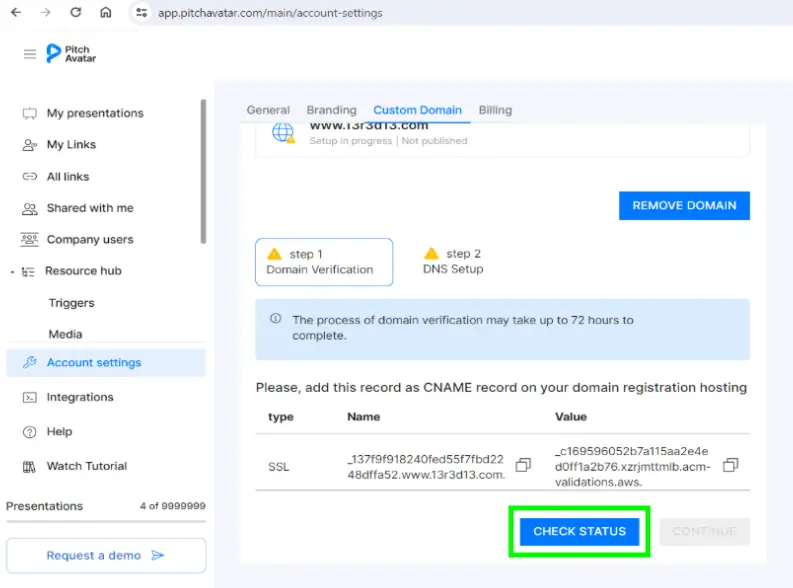Reload the page with the refresh icon

pos(76,12)
